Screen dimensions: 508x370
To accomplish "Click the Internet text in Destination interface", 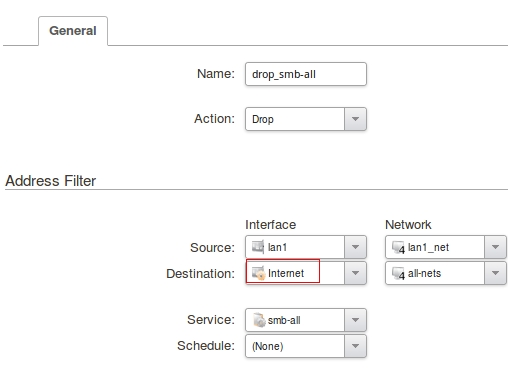I will 286,273.
